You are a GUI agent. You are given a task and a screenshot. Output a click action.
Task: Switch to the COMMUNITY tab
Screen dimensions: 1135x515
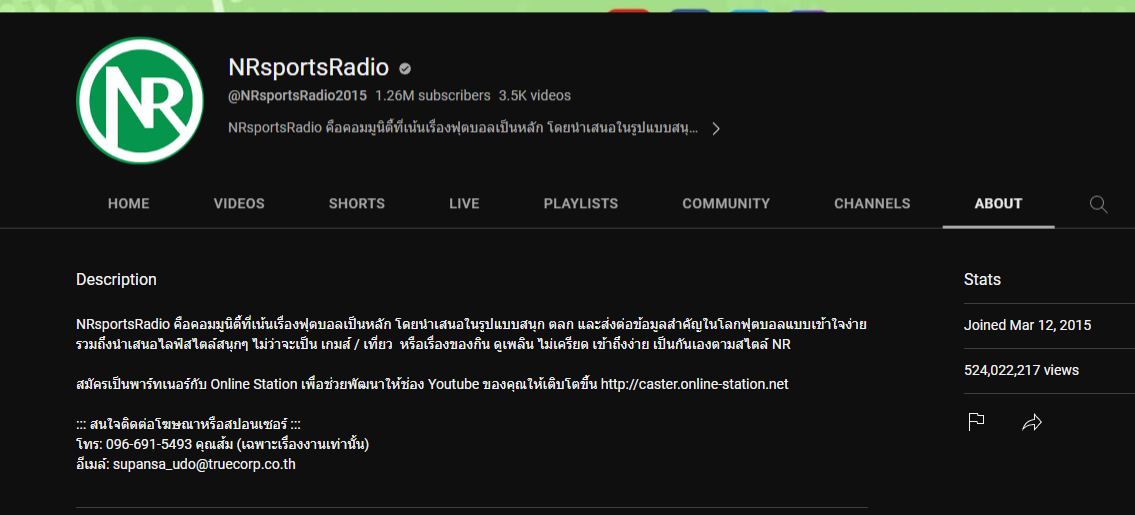pyautogui.click(x=726, y=203)
